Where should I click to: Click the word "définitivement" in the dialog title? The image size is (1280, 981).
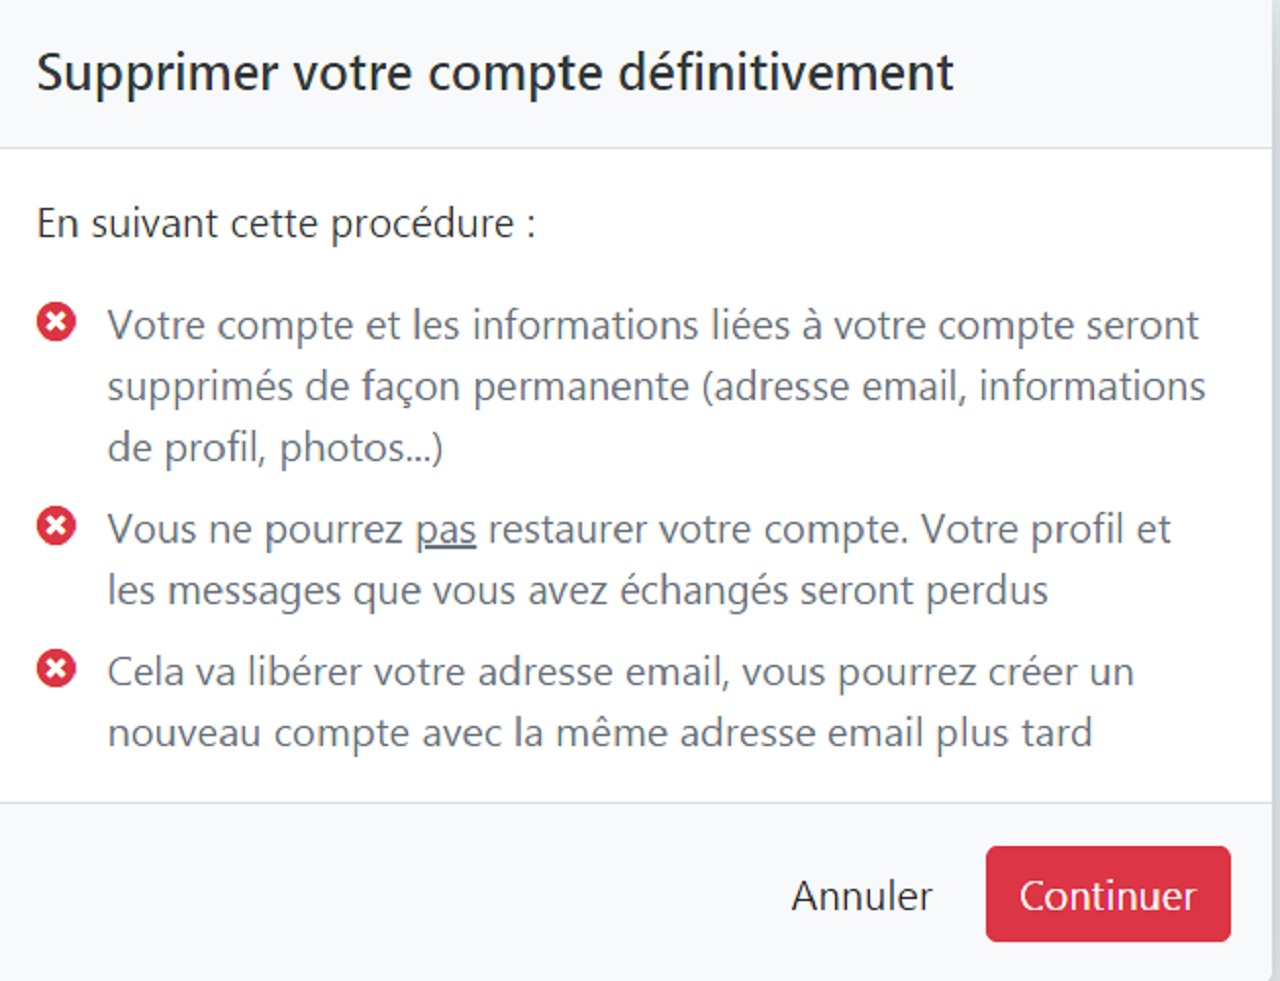click(786, 73)
